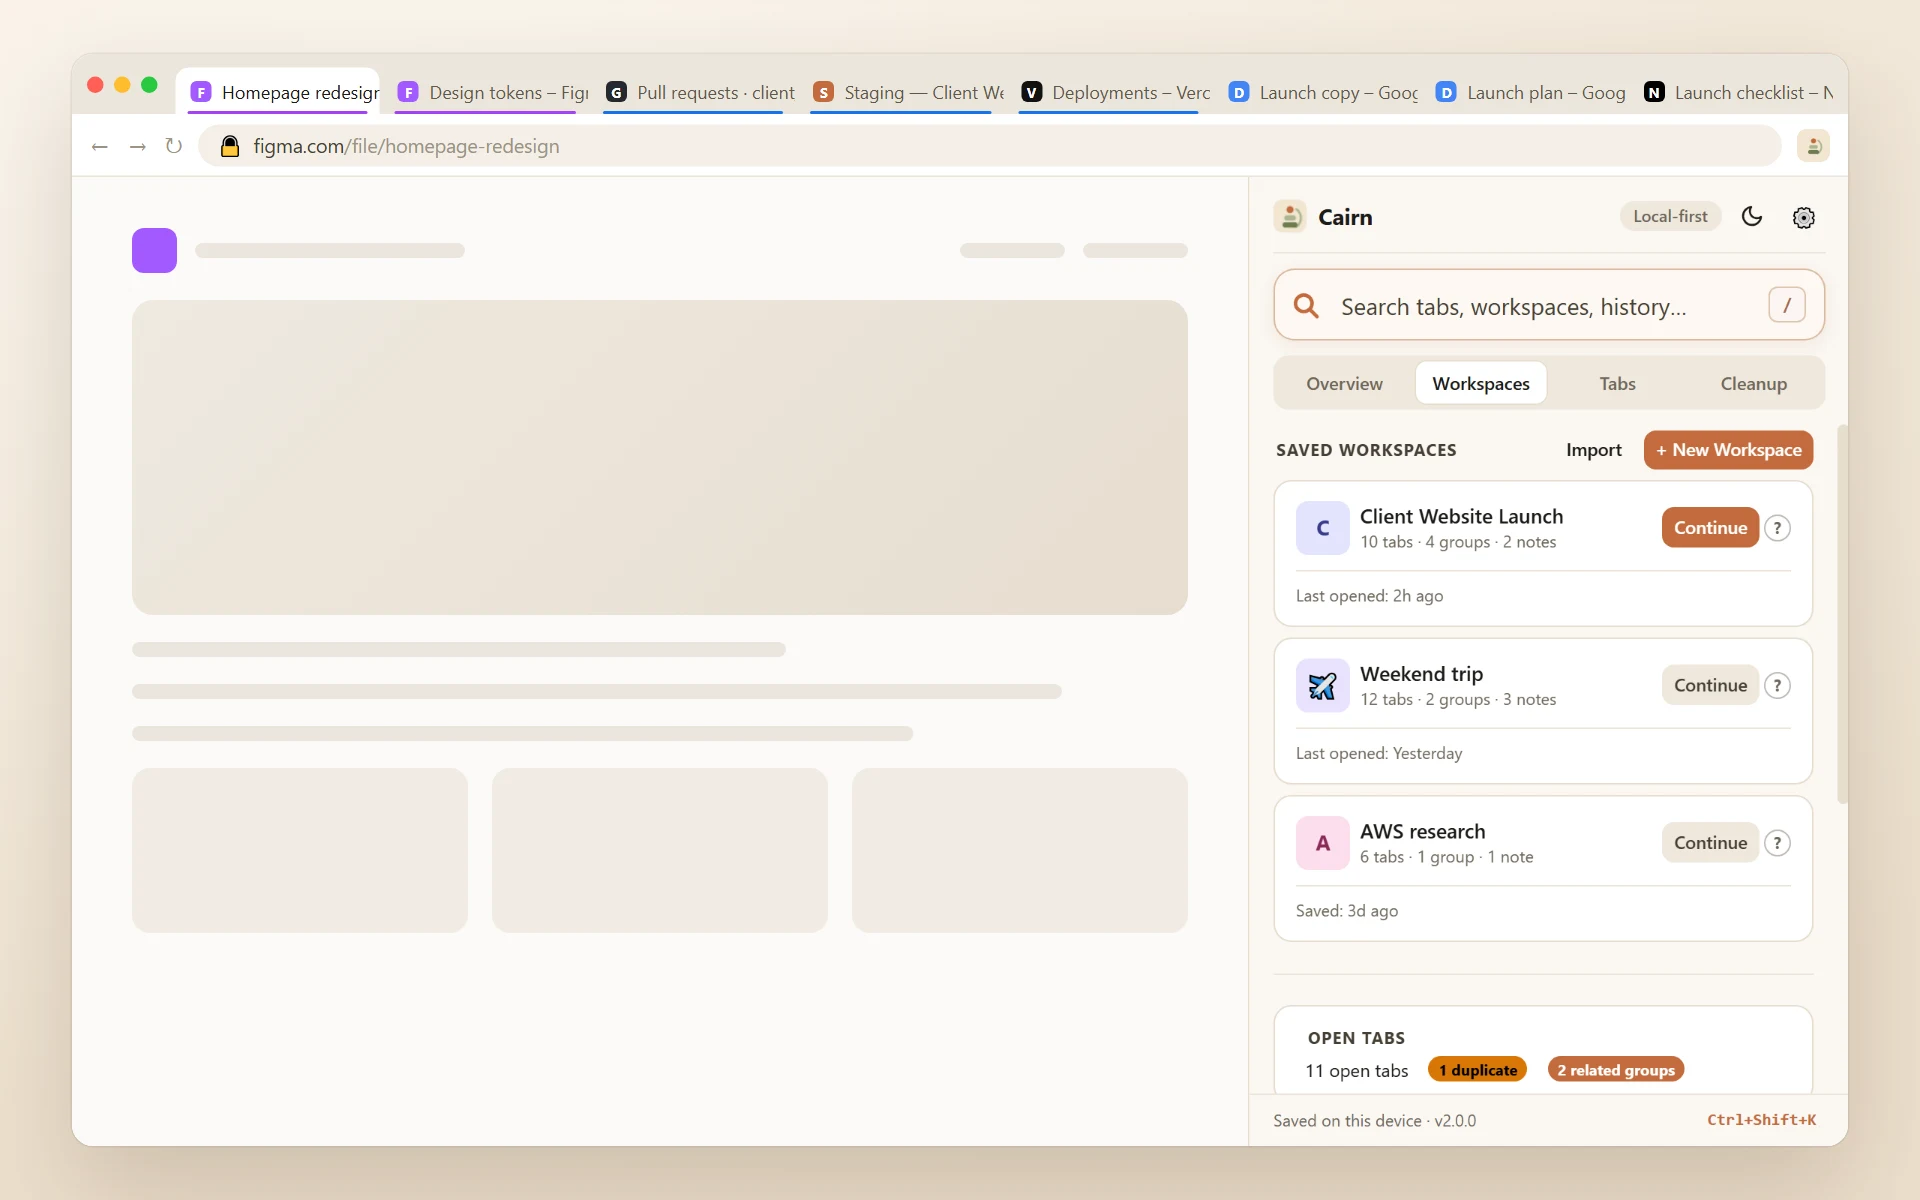Continue the Weekend trip workspace
Image resolution: width=1920 pixels, height=1200 pixels.
[x=1710, y=686]
